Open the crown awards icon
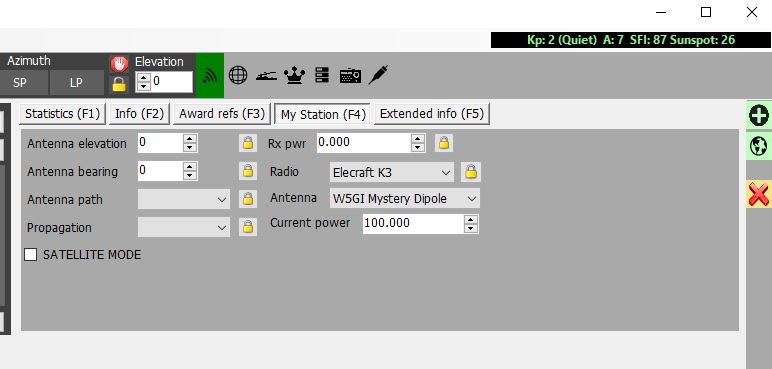Image resolution: width=772 pixels, height=369 pixels. pyautogui.click(x=294, y=75)
